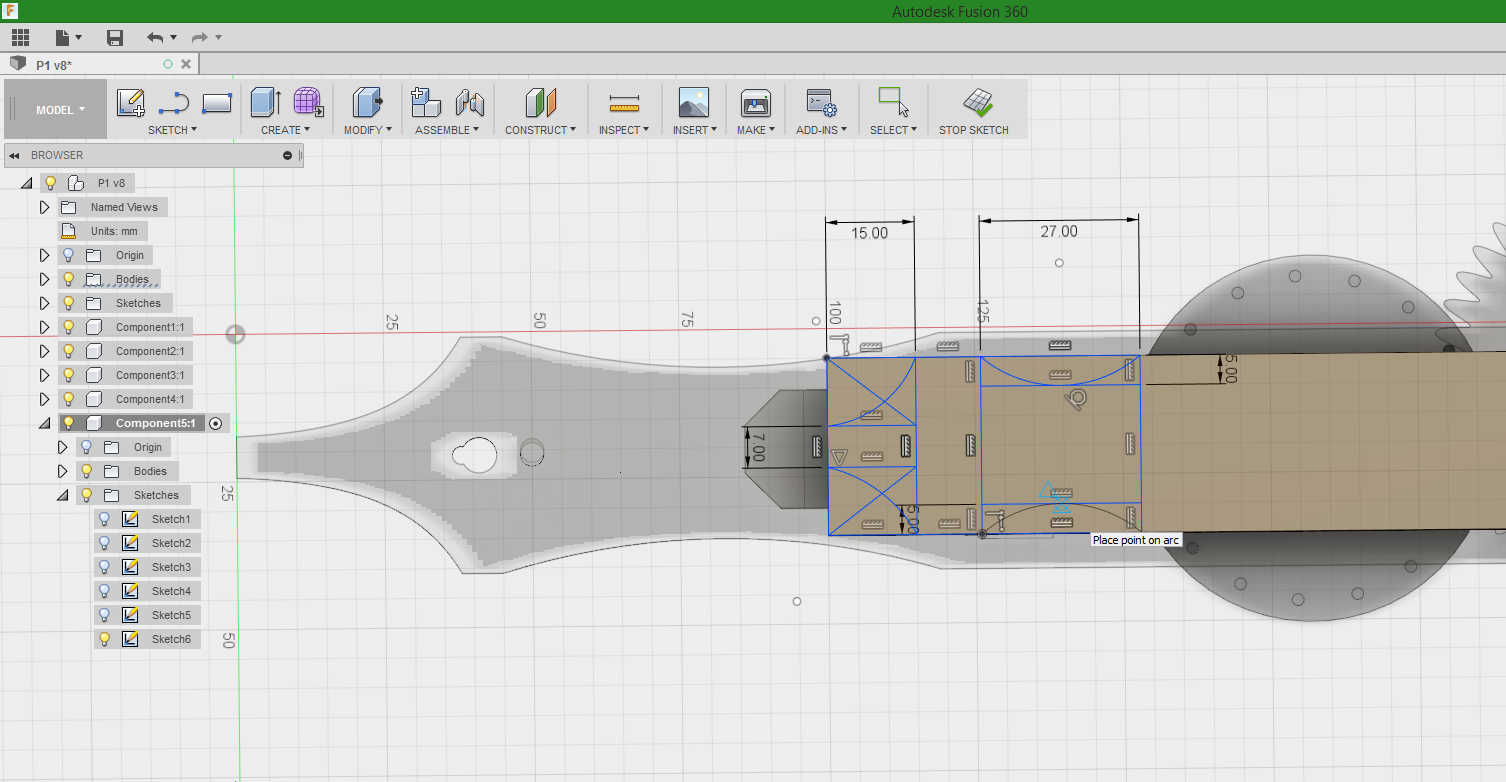Undo the last action
The height and width of the screenshot is (782, 1506).
[x=155, y=38]
